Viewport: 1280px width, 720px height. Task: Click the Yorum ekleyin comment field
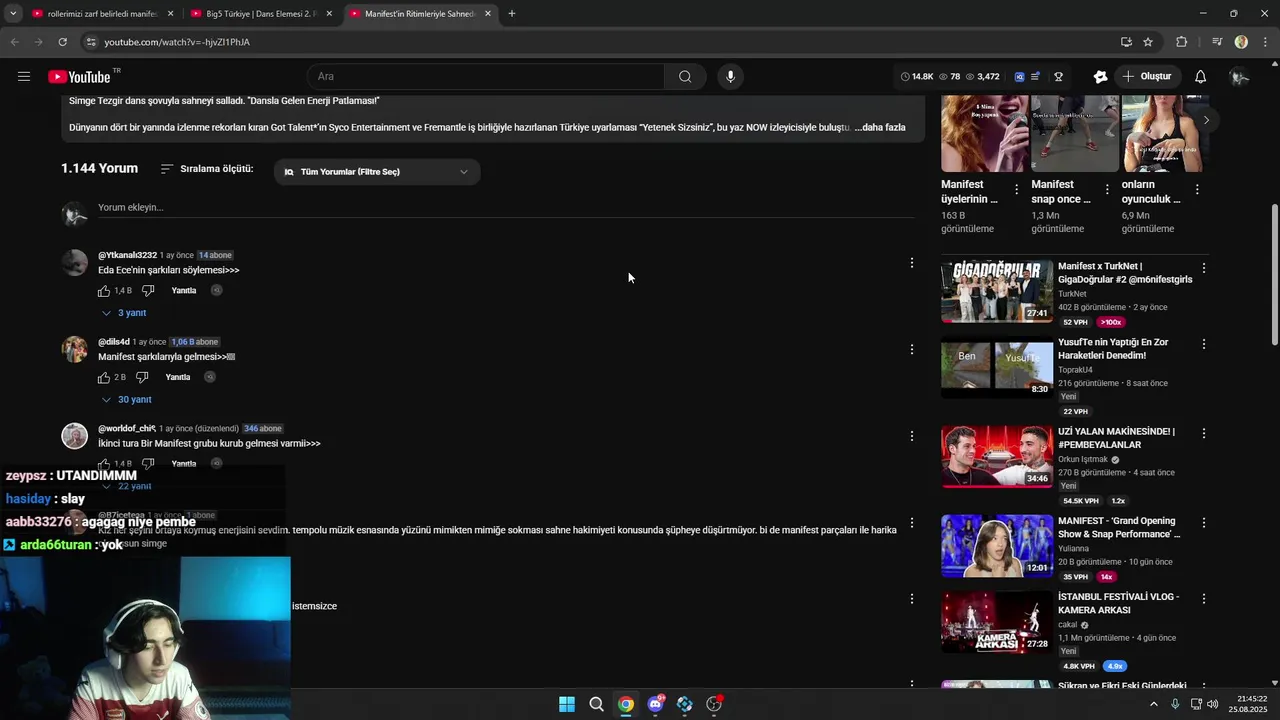(x=506, y=208)
